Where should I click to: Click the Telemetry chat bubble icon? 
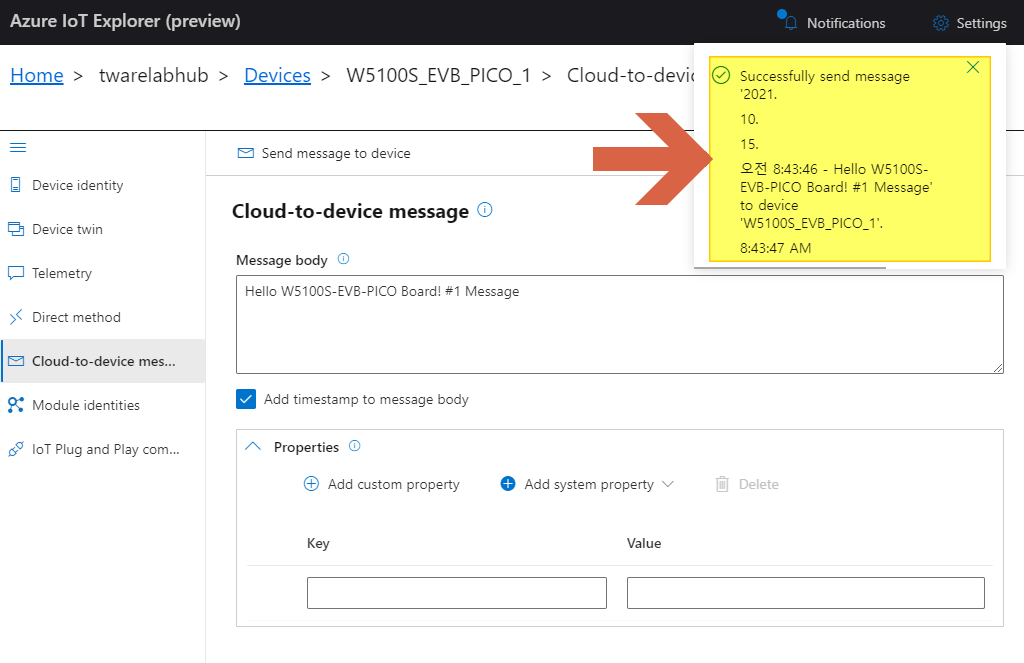(16, 273)
